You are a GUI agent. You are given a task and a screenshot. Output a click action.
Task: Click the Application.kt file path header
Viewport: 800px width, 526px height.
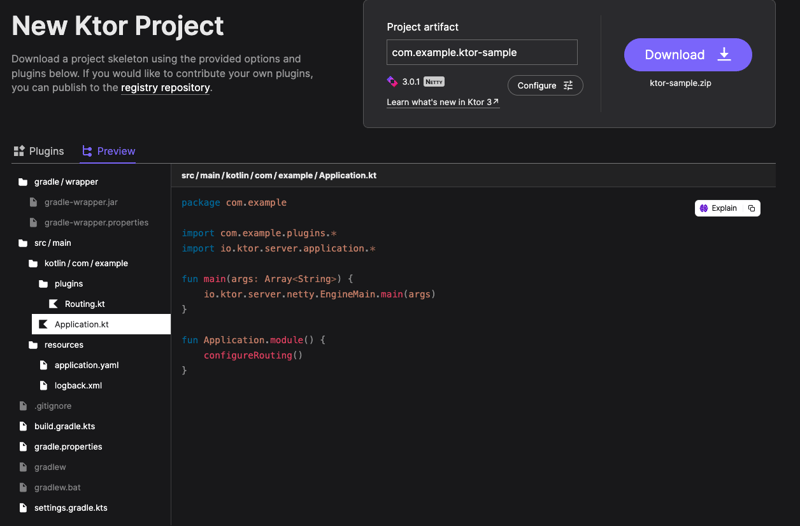[x=279, y=176]
